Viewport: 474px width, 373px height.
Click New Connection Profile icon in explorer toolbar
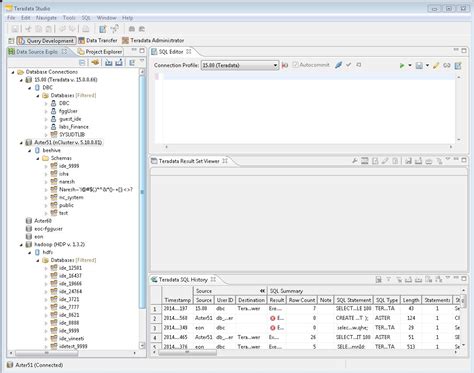click(95, 62)
